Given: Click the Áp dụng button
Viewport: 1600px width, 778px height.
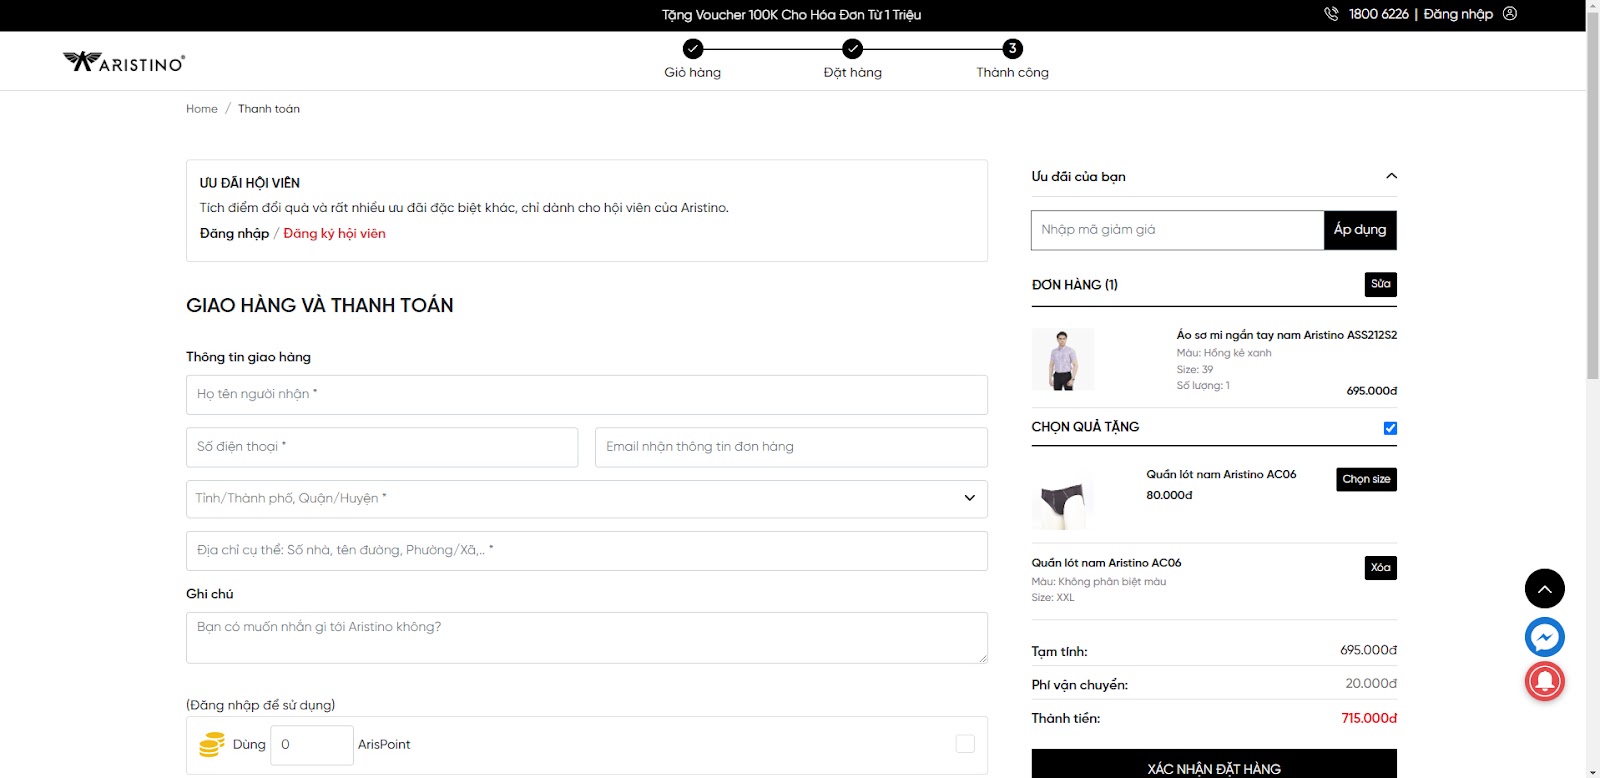Looking at the screenshot, I should (x=1360, y=230).
